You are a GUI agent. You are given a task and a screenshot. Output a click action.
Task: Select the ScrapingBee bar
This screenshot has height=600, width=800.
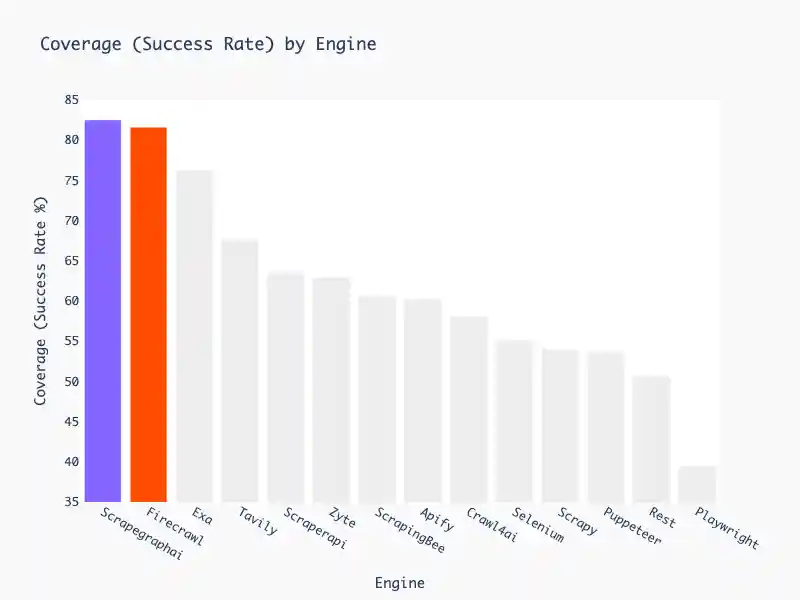tap(377, 398)
